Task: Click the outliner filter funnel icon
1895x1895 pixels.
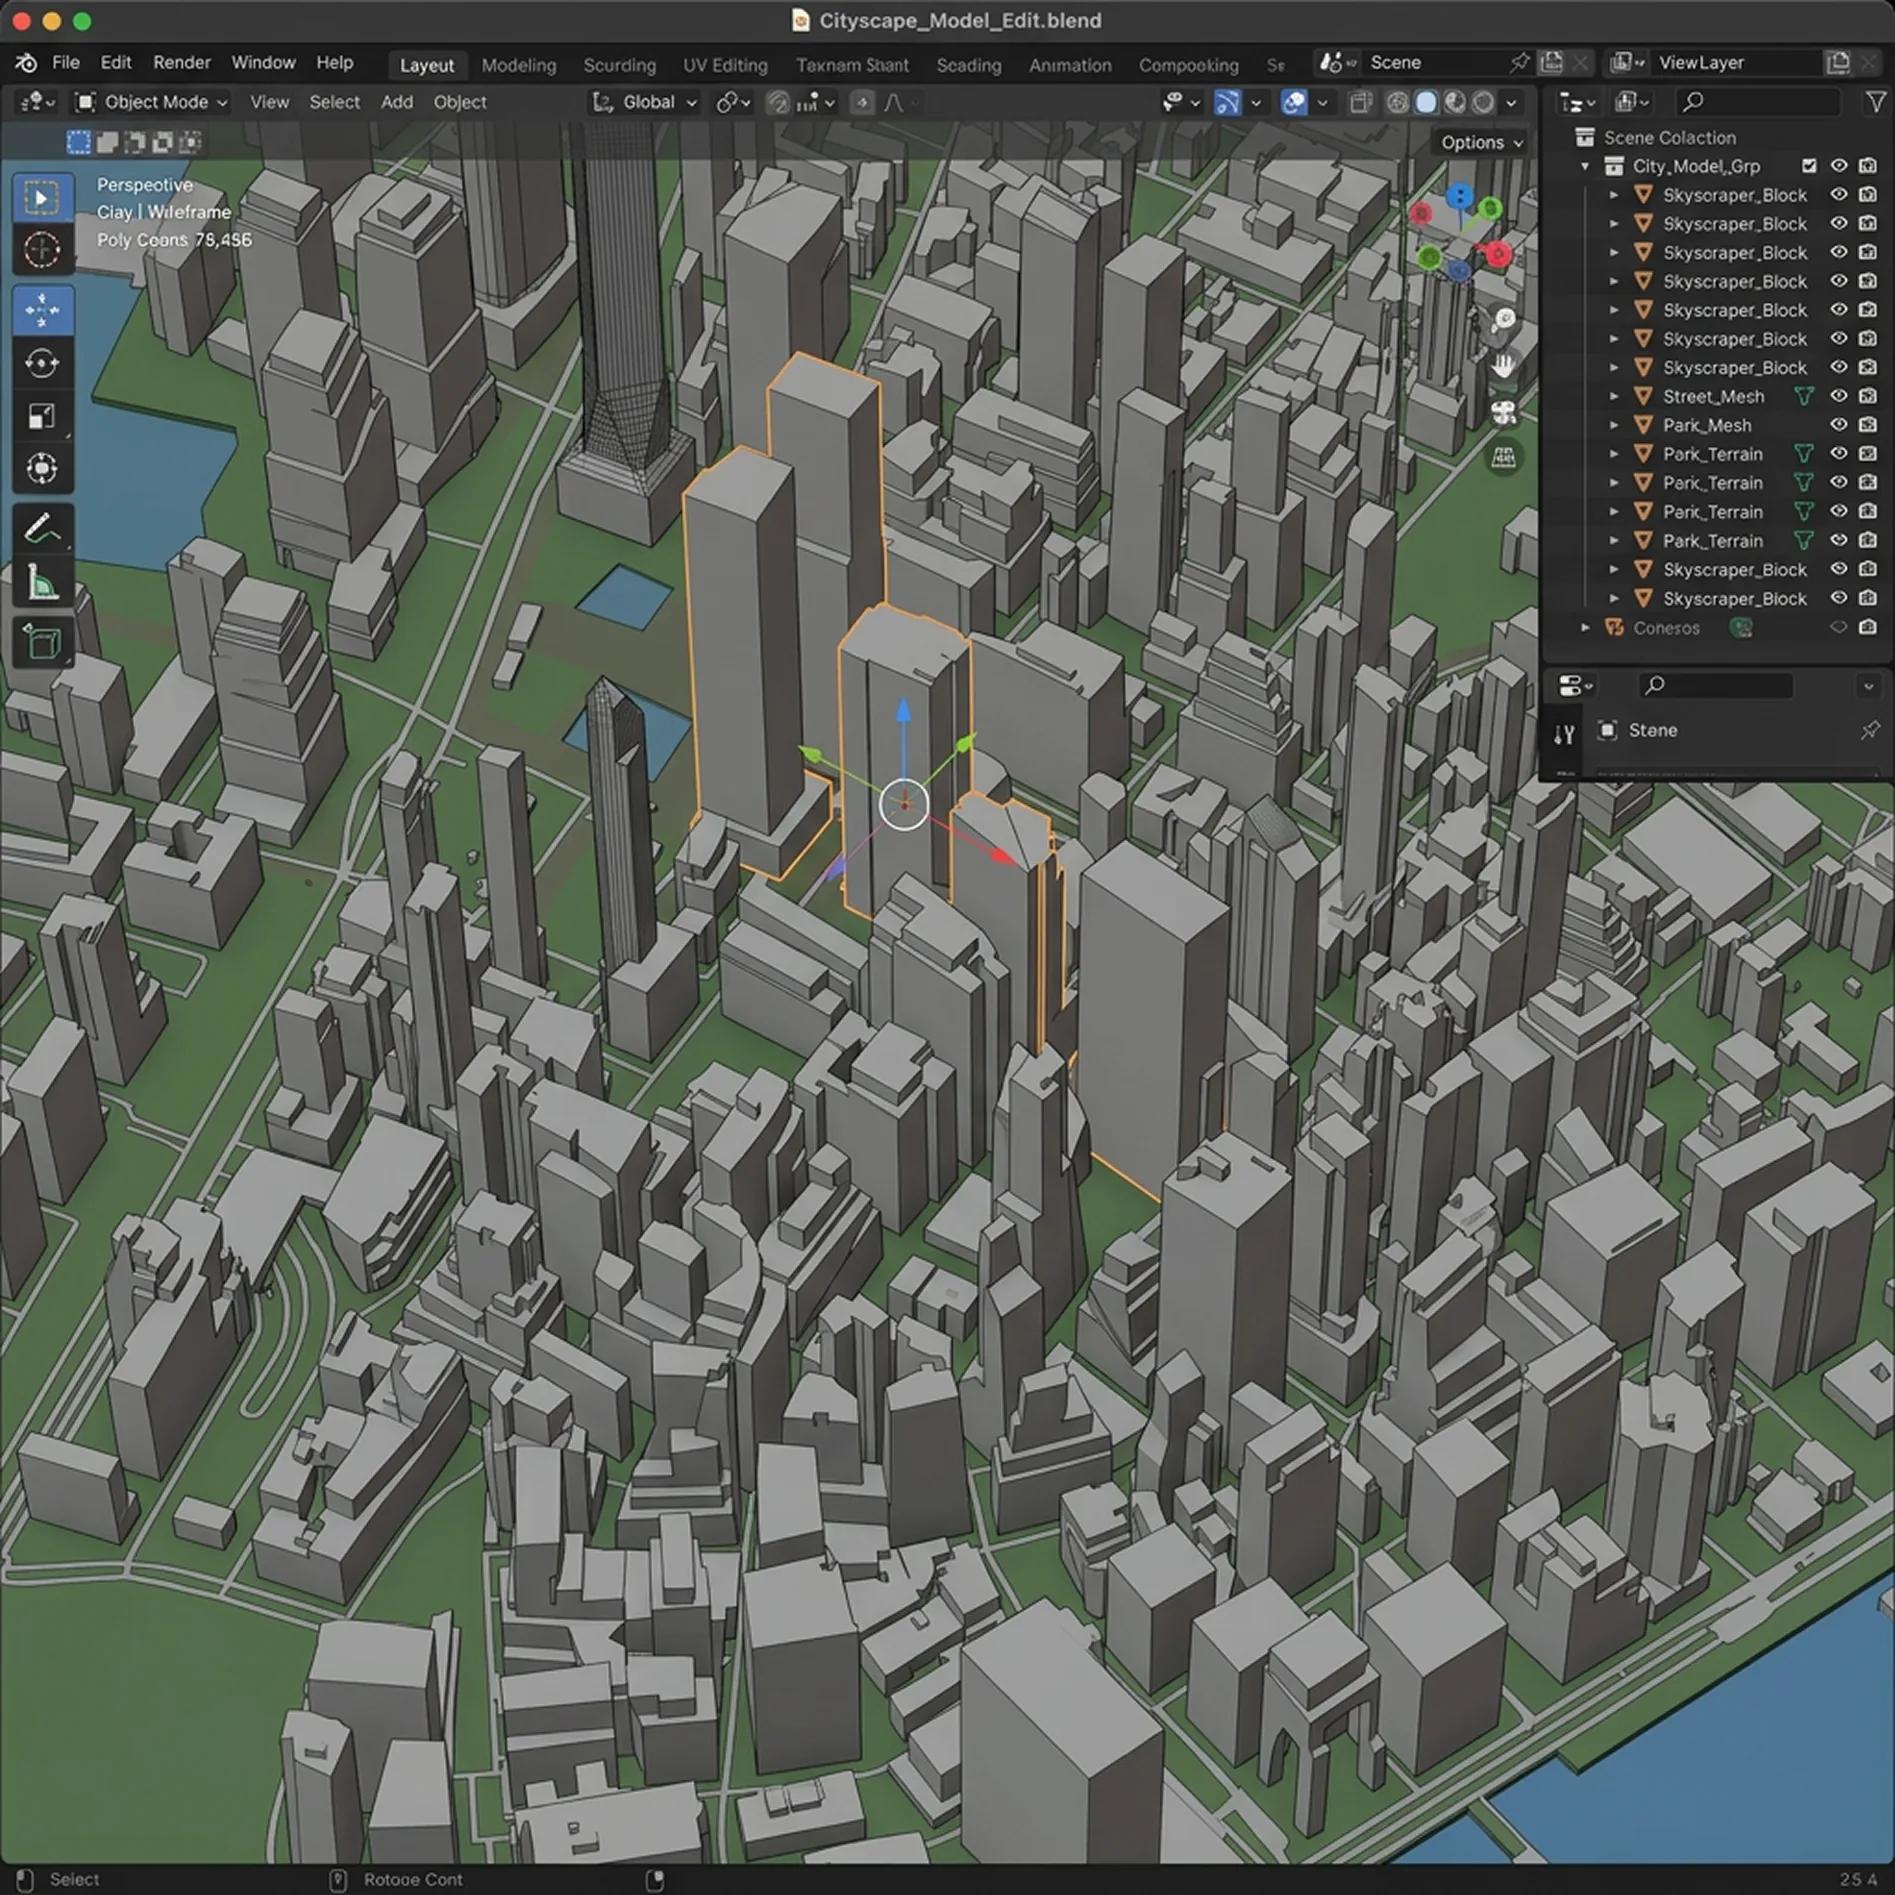Action: (1875, 102)
